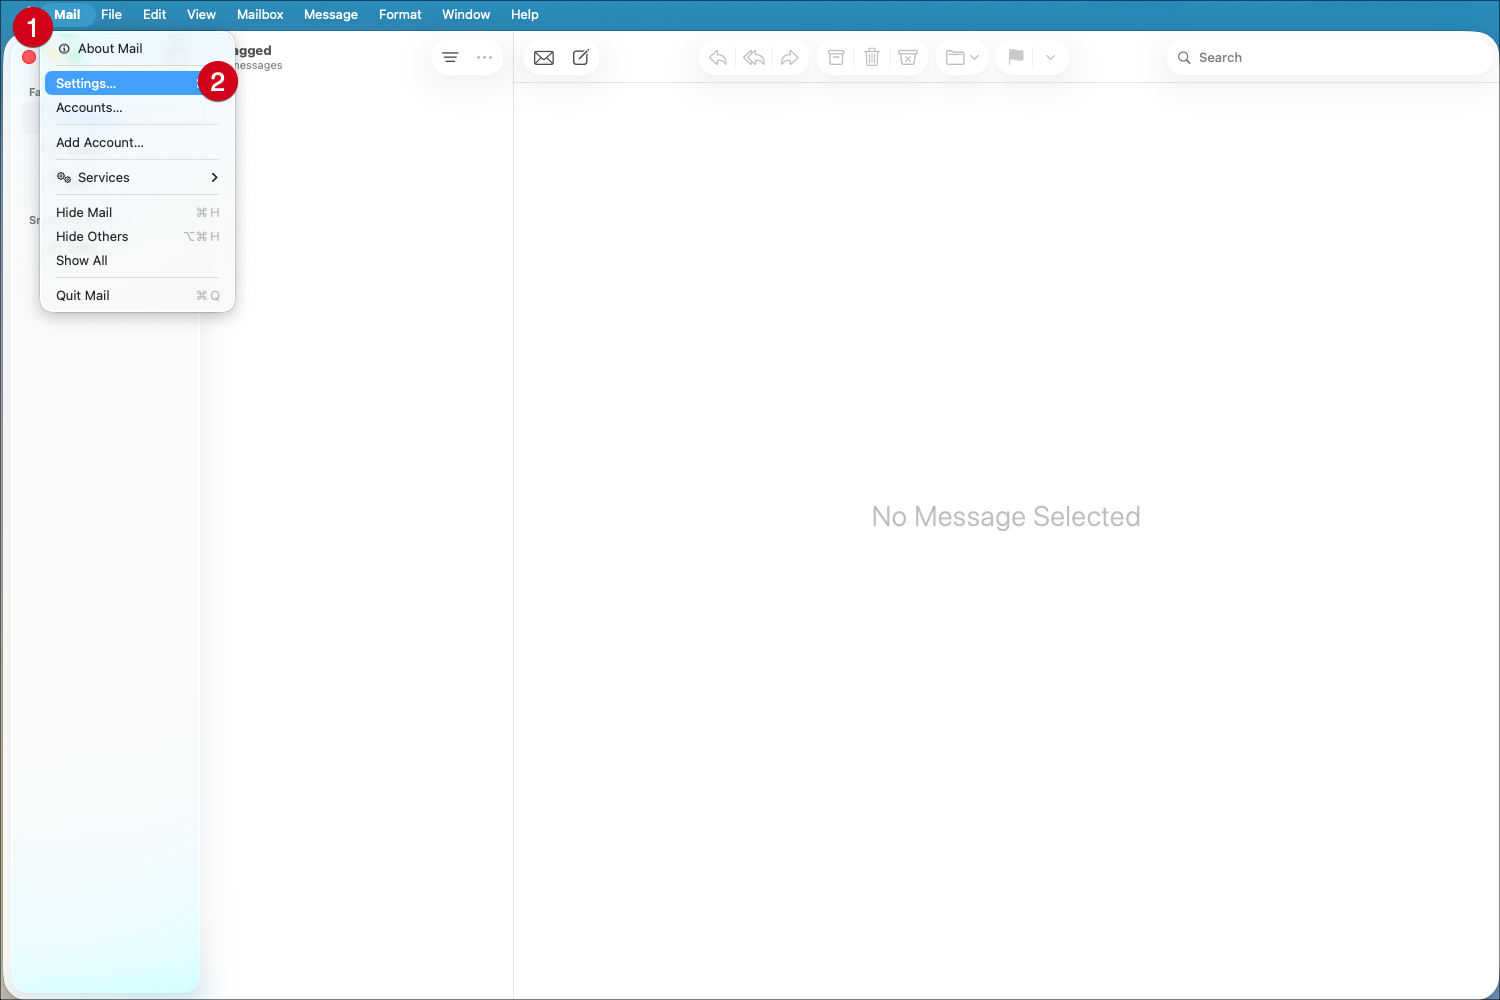Open About Mail

(x=110, y=48)
